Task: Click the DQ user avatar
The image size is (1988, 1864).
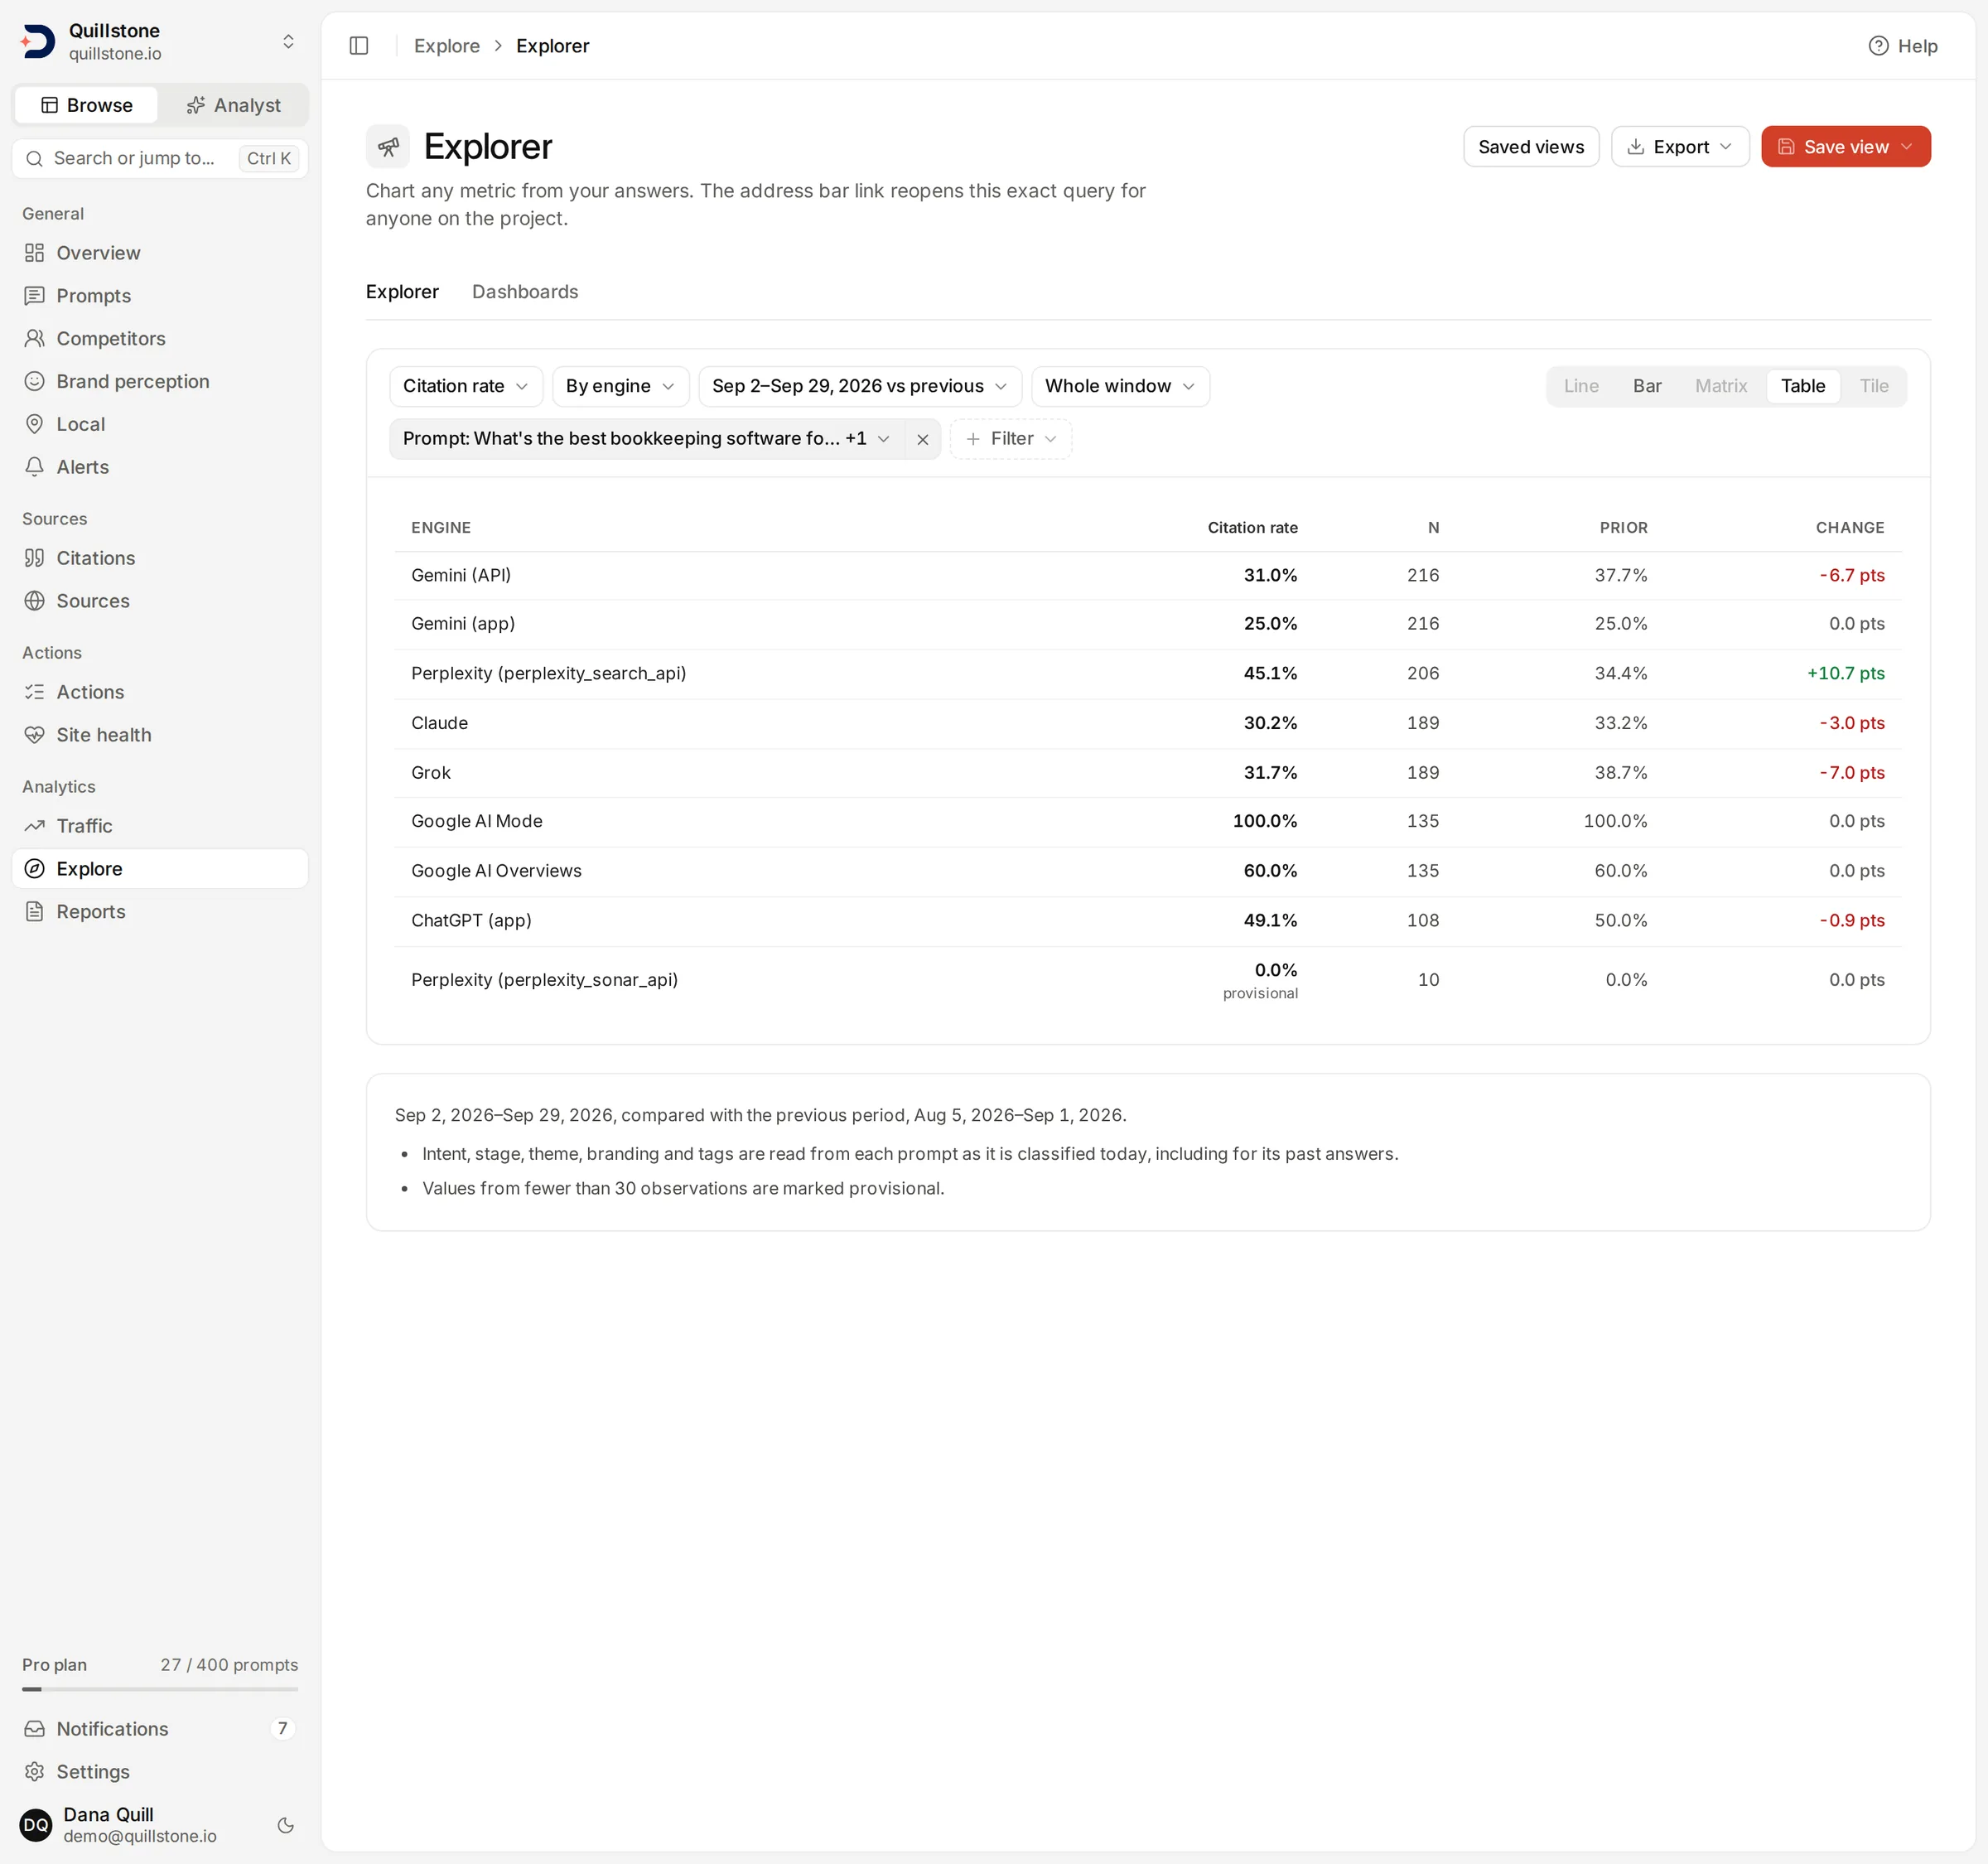Action: click(x=36, y=1825)
